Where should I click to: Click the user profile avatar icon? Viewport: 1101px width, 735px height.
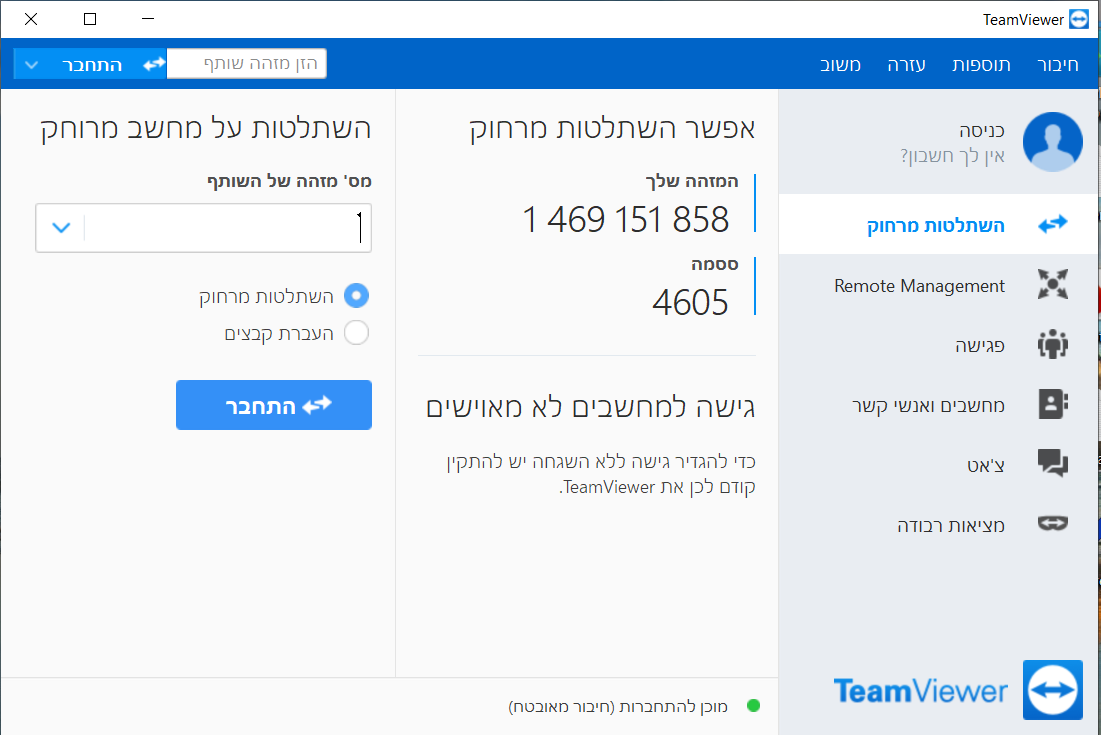click(x=1052, y=142)
